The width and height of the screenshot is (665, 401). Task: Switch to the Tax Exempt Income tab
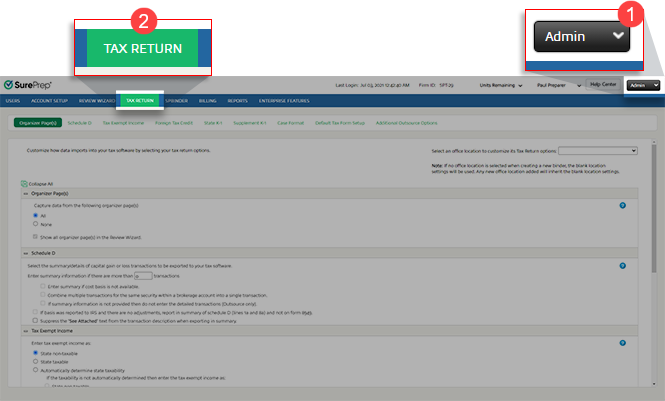(123, 123)
